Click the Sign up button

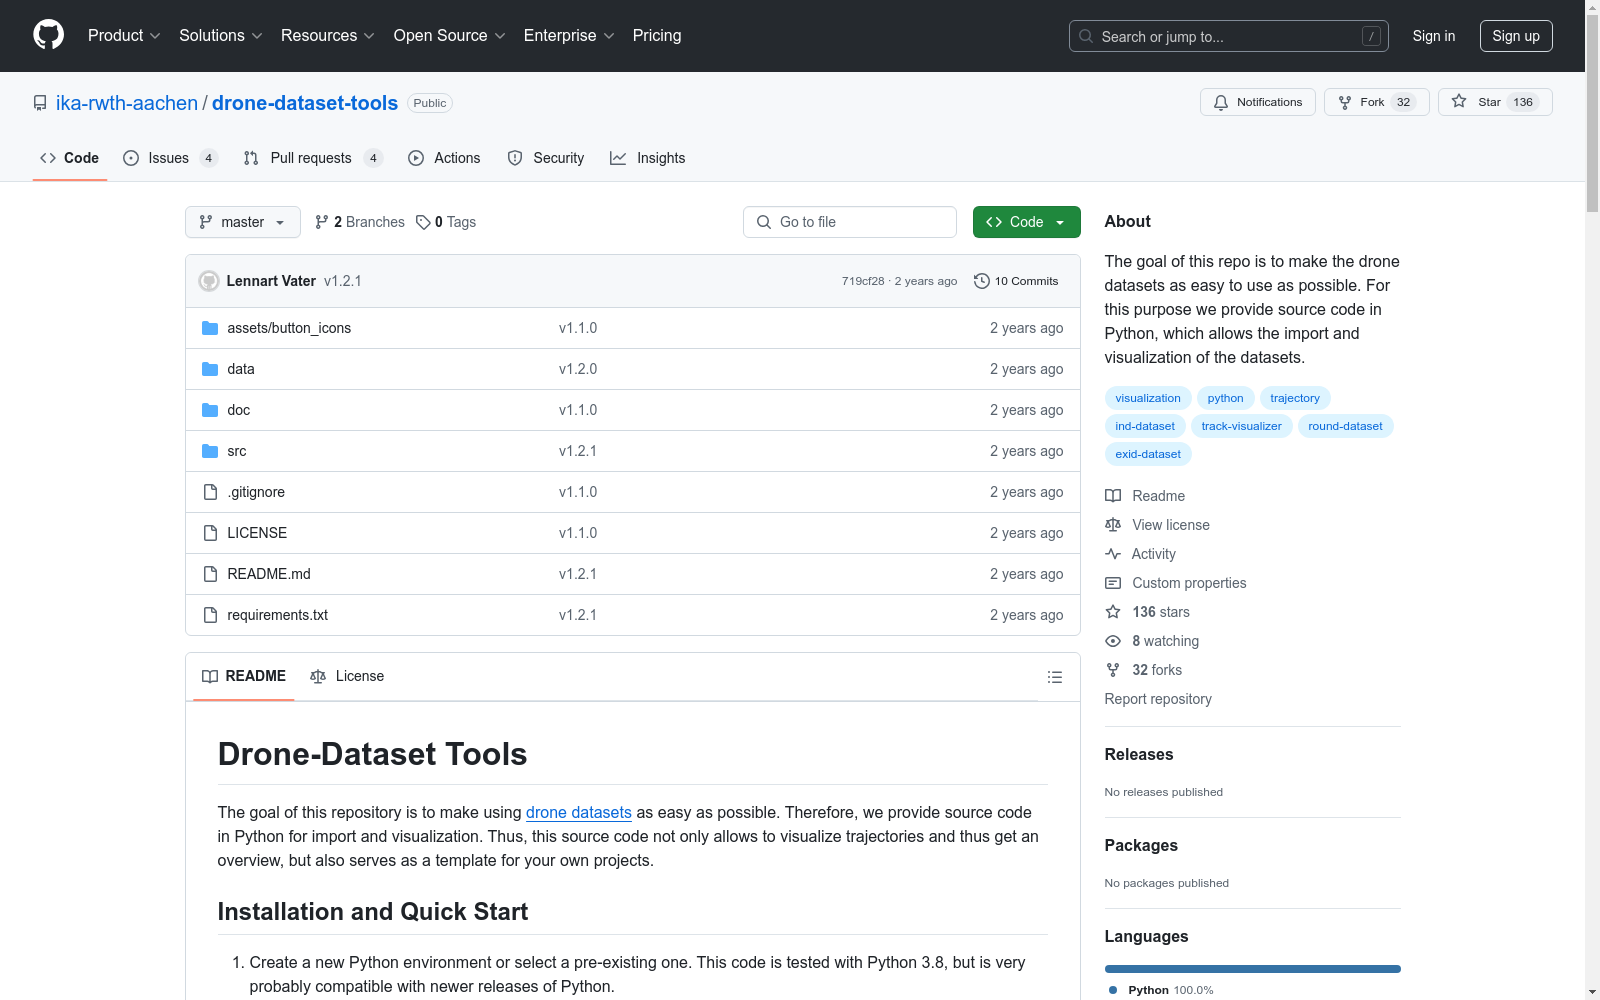[x=1516, y=36]
